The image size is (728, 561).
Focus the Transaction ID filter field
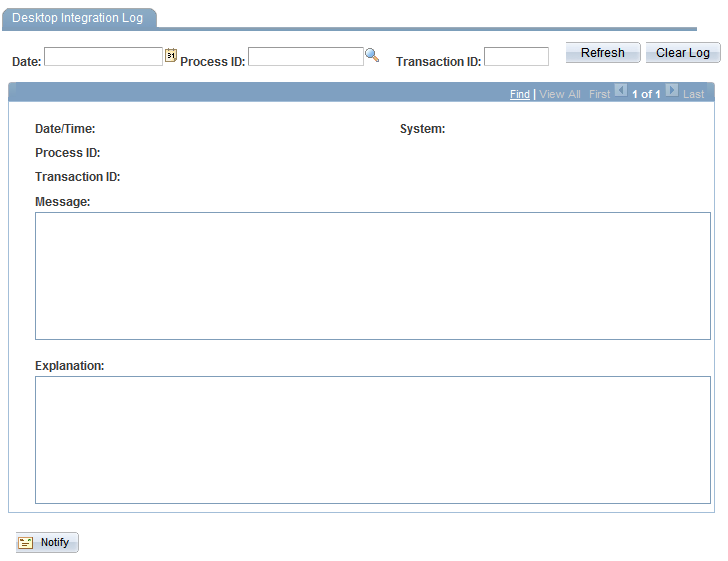tap(516, 56)
